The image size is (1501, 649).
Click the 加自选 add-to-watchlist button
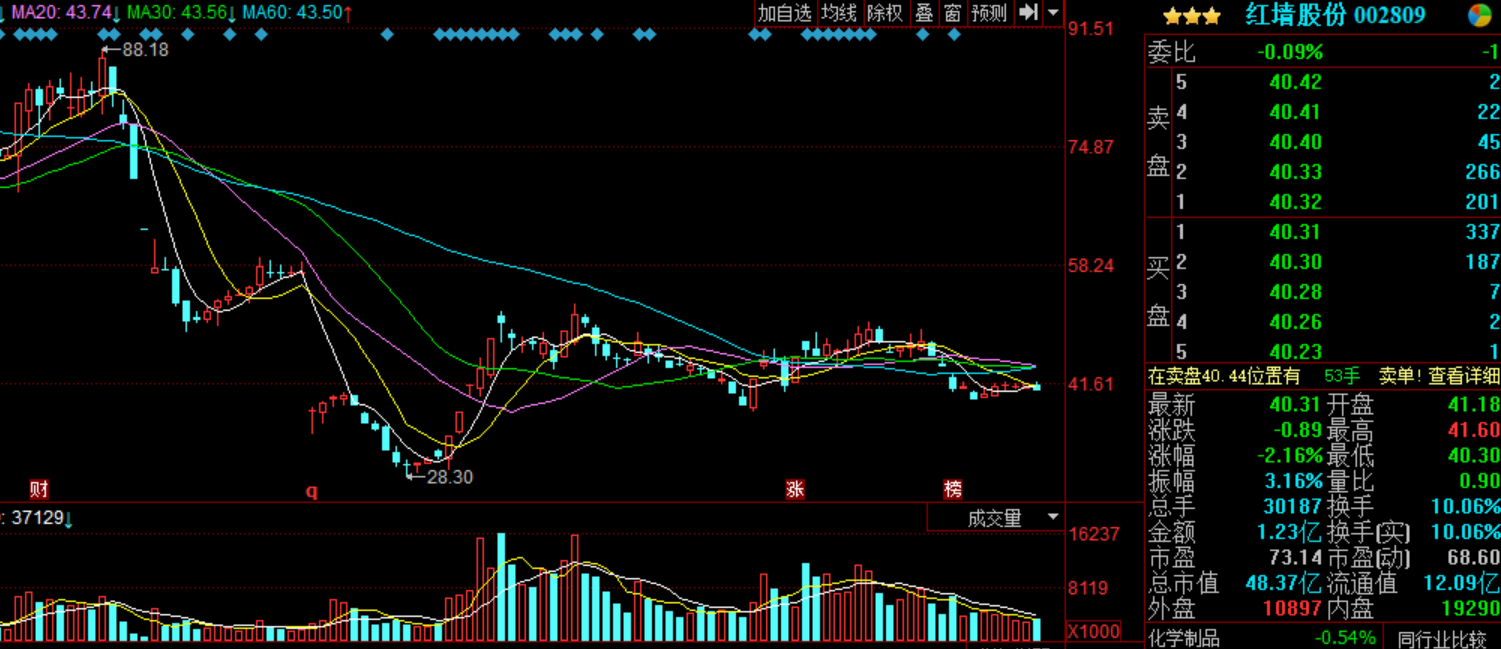(785, 13)
